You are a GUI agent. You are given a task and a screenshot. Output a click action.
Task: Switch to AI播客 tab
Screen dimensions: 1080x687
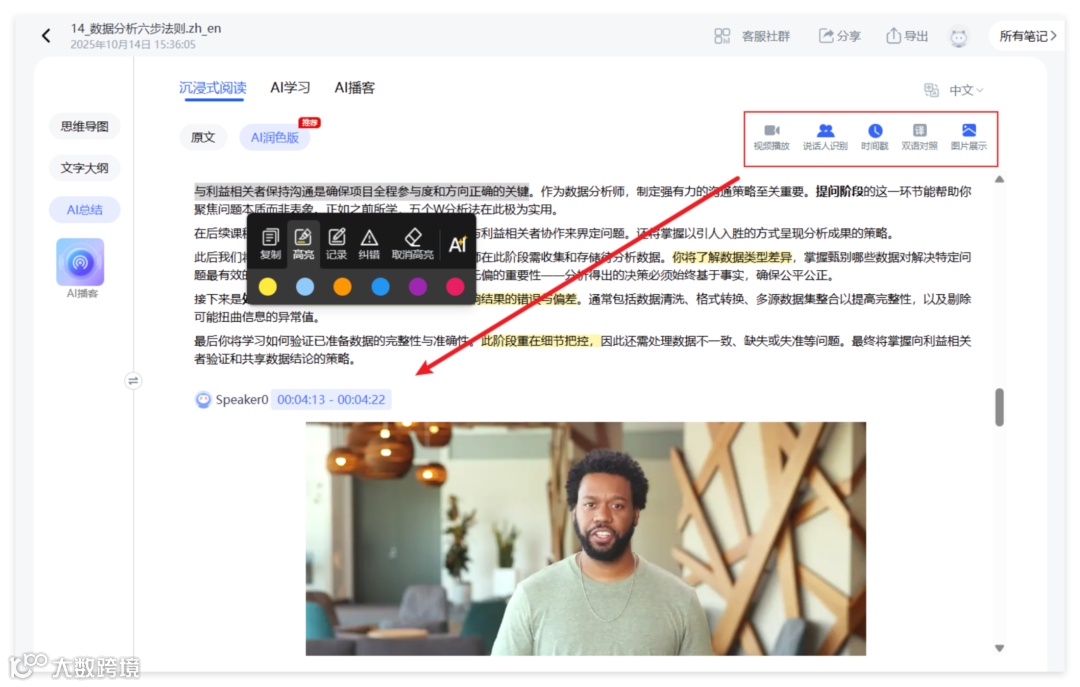355,88
